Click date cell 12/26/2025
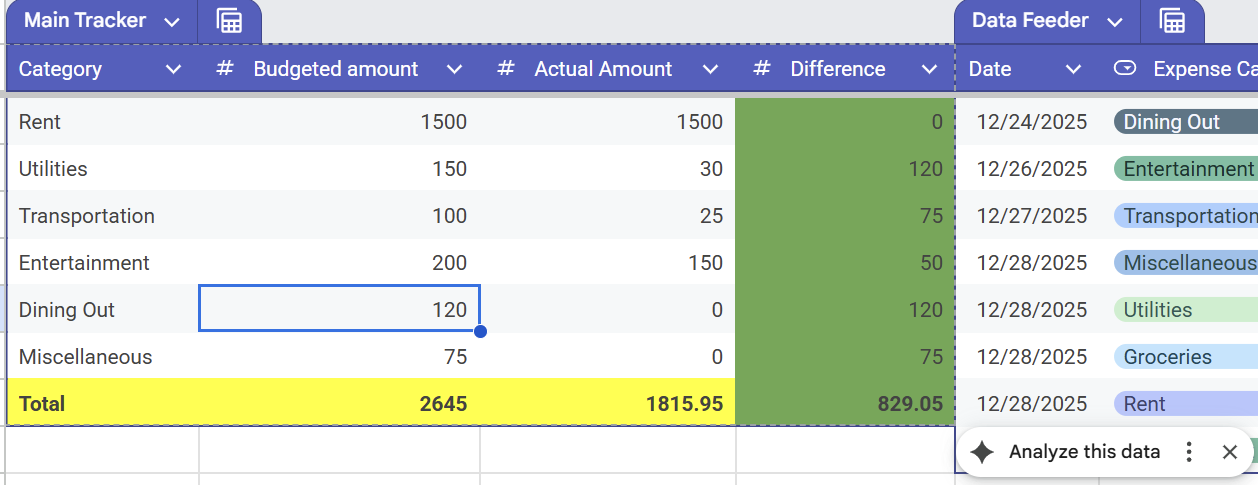 tap(1030, 169)
